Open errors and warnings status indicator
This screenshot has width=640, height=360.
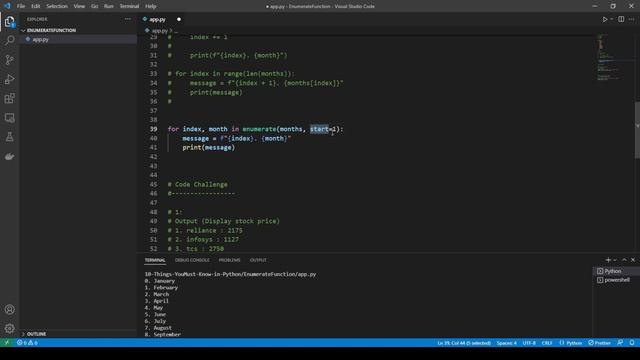point(27,343)
